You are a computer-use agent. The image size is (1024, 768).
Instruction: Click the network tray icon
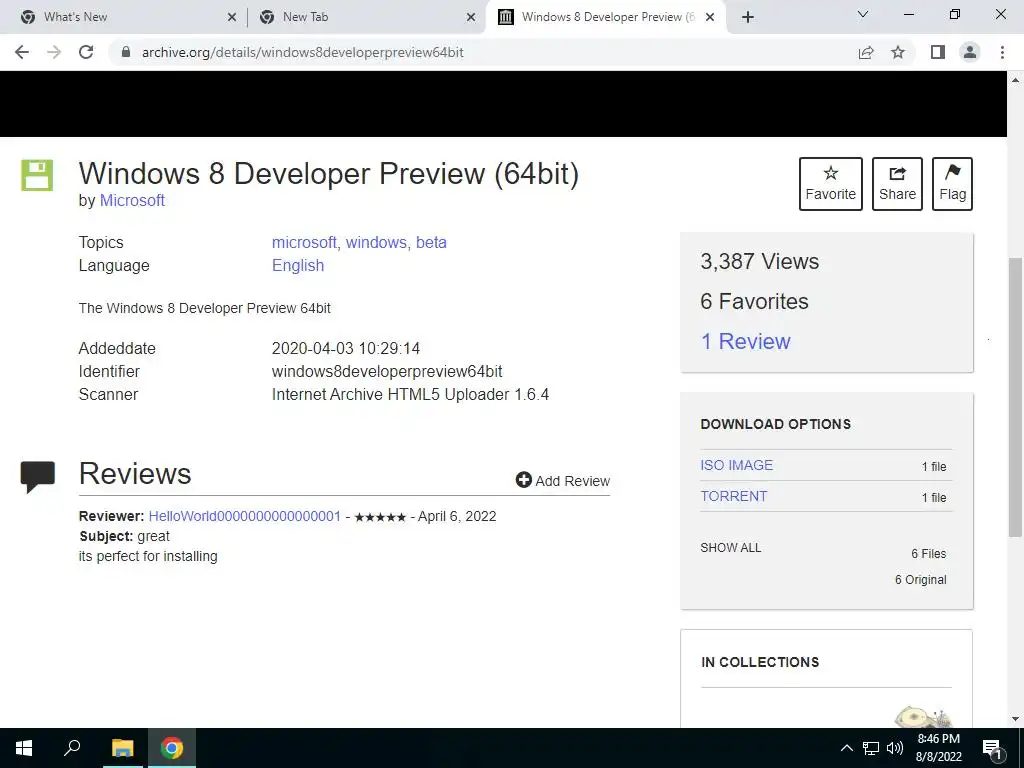pyautogui.click(x=871, y=748)
